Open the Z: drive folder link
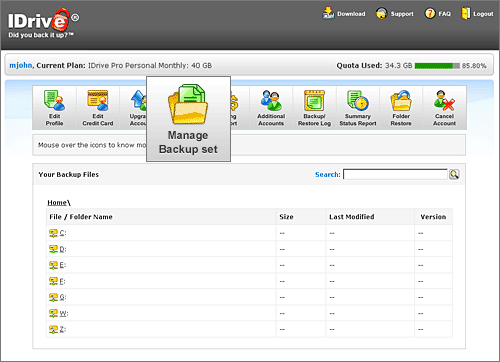 point(63,329)
